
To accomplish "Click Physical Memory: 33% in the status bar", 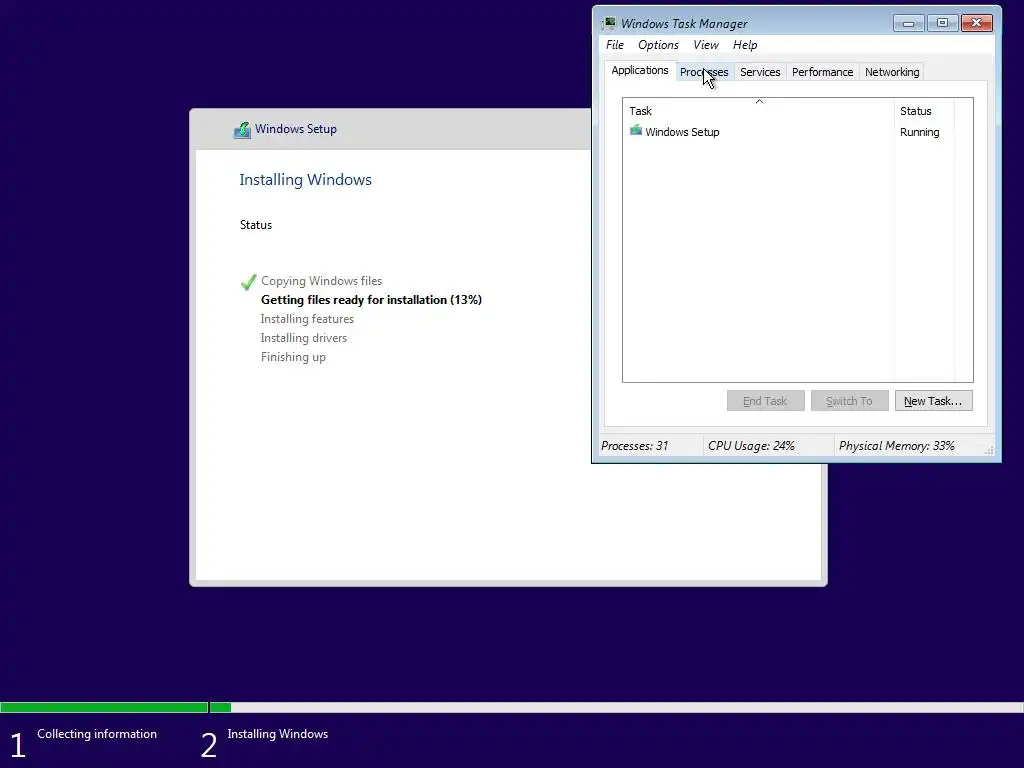I will 896,446.
